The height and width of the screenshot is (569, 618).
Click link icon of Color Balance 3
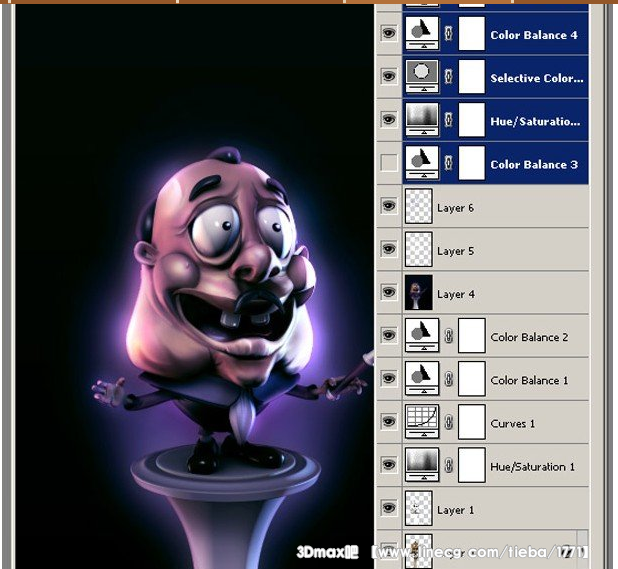pos(448,163)
